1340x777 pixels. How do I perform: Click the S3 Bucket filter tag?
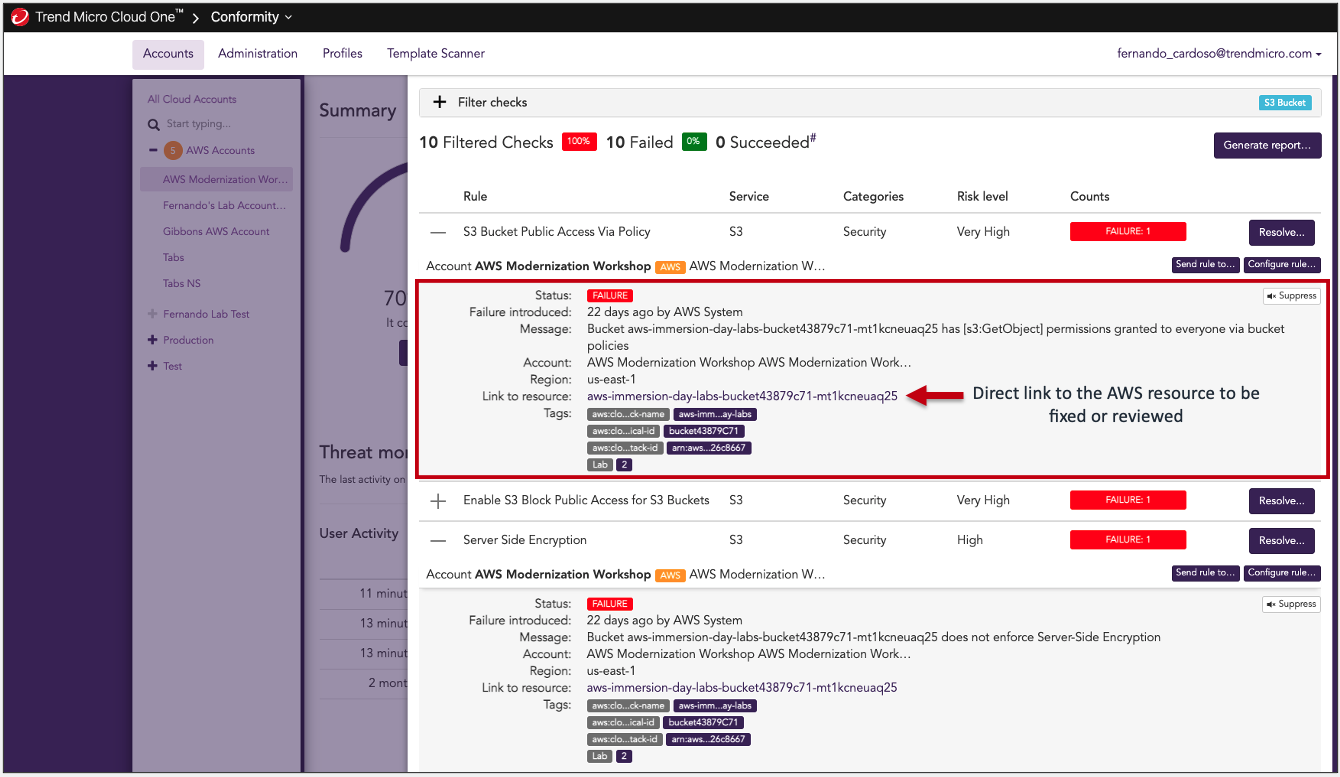[1285, 102]
